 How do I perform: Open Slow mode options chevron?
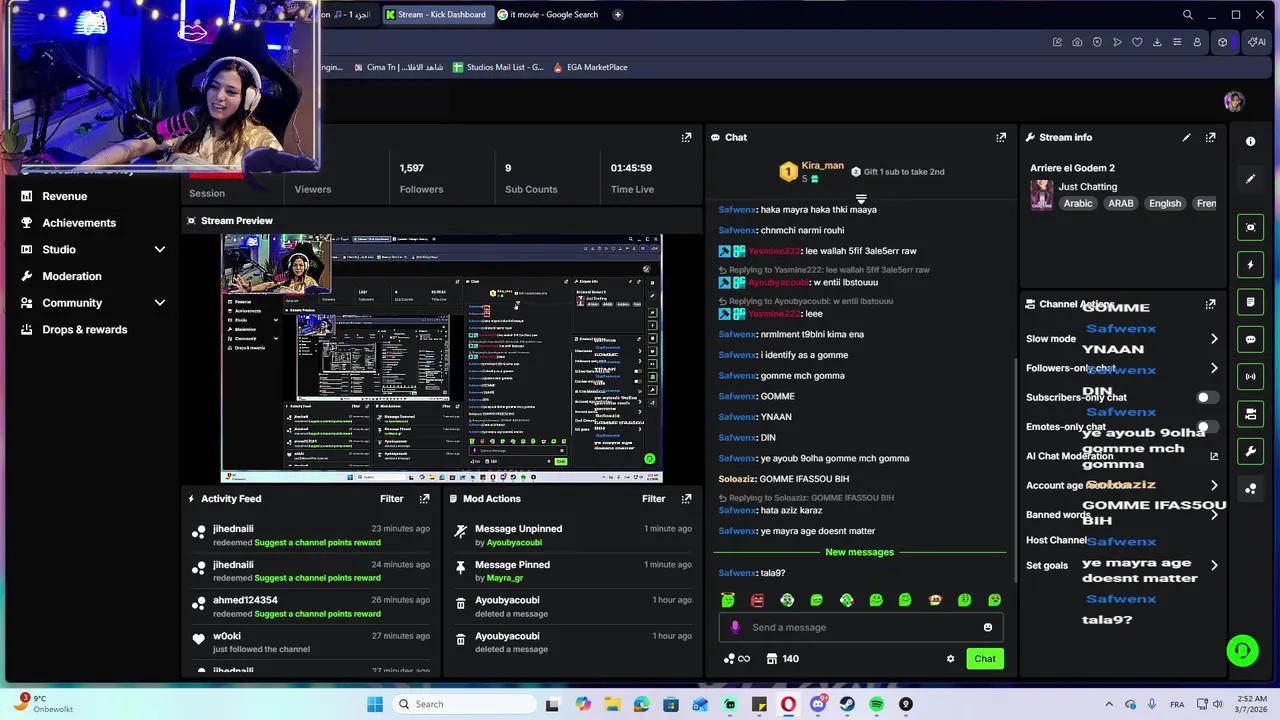[x=1214, y=339]
